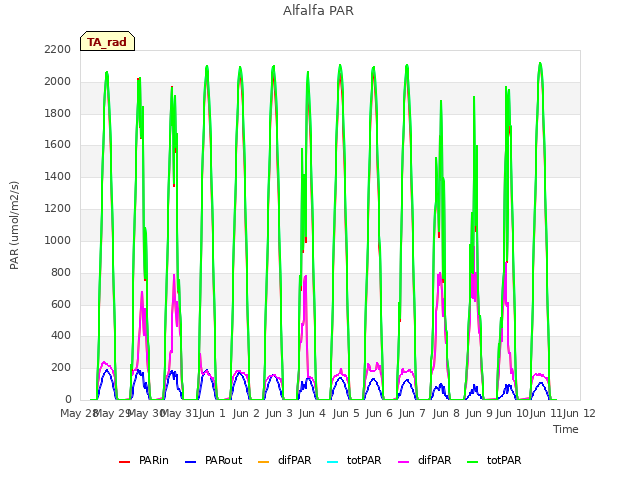
Task: Click the 400 y-axis tick label
Action: 61,336
